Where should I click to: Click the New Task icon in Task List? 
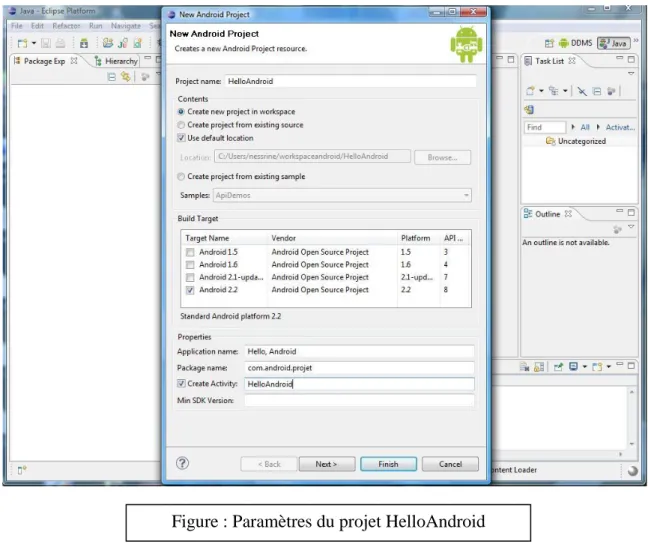pos(530,91)
